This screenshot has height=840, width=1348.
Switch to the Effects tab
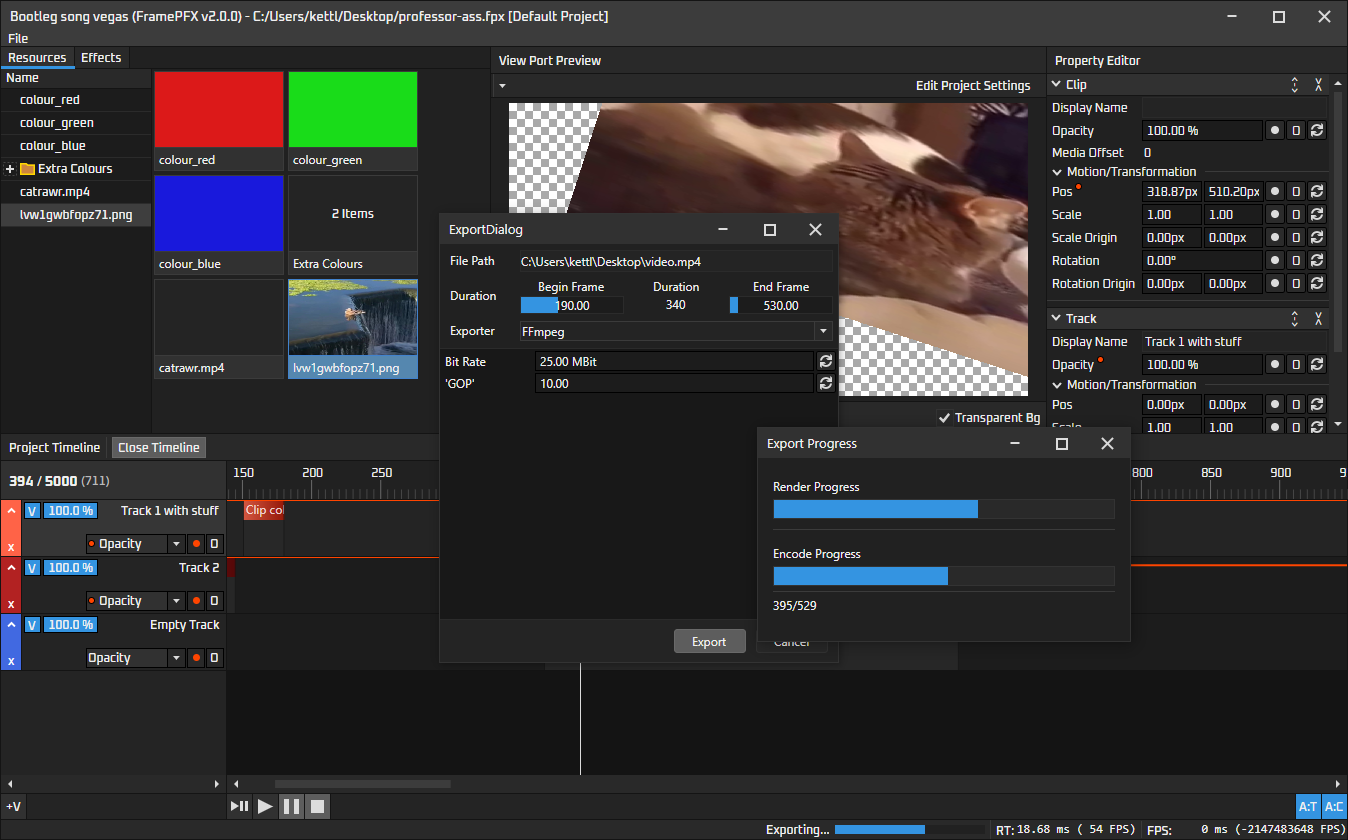[x=101, y=58]
